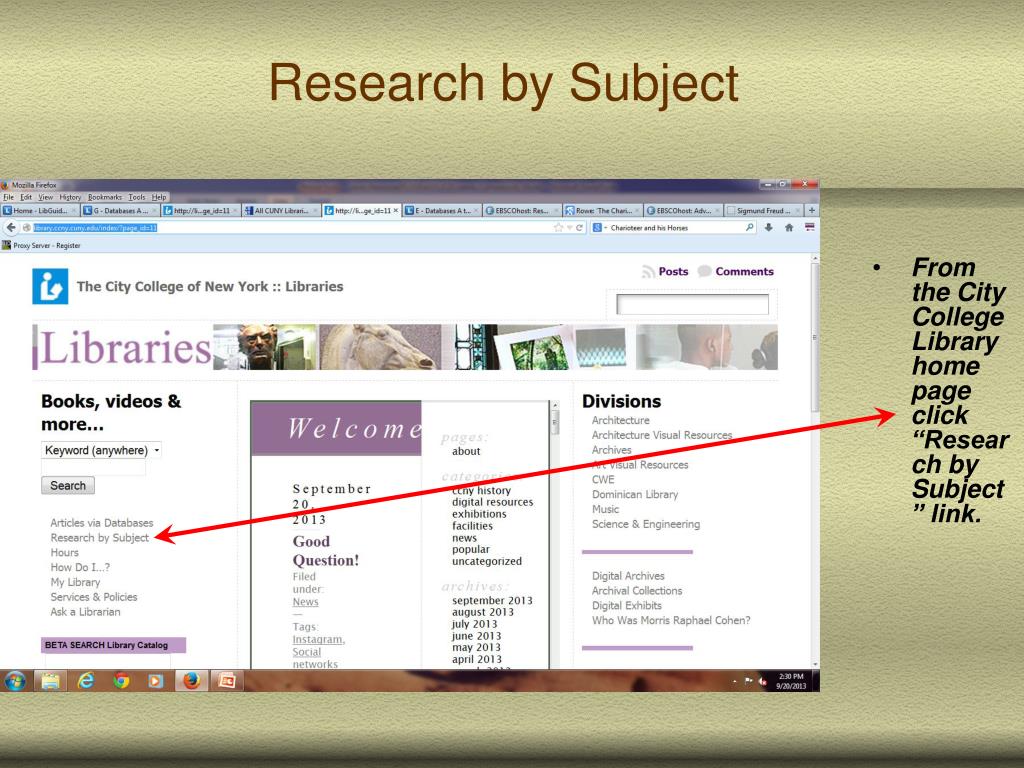Open the History menu
1024x768 pixels.
pos(71,197)
